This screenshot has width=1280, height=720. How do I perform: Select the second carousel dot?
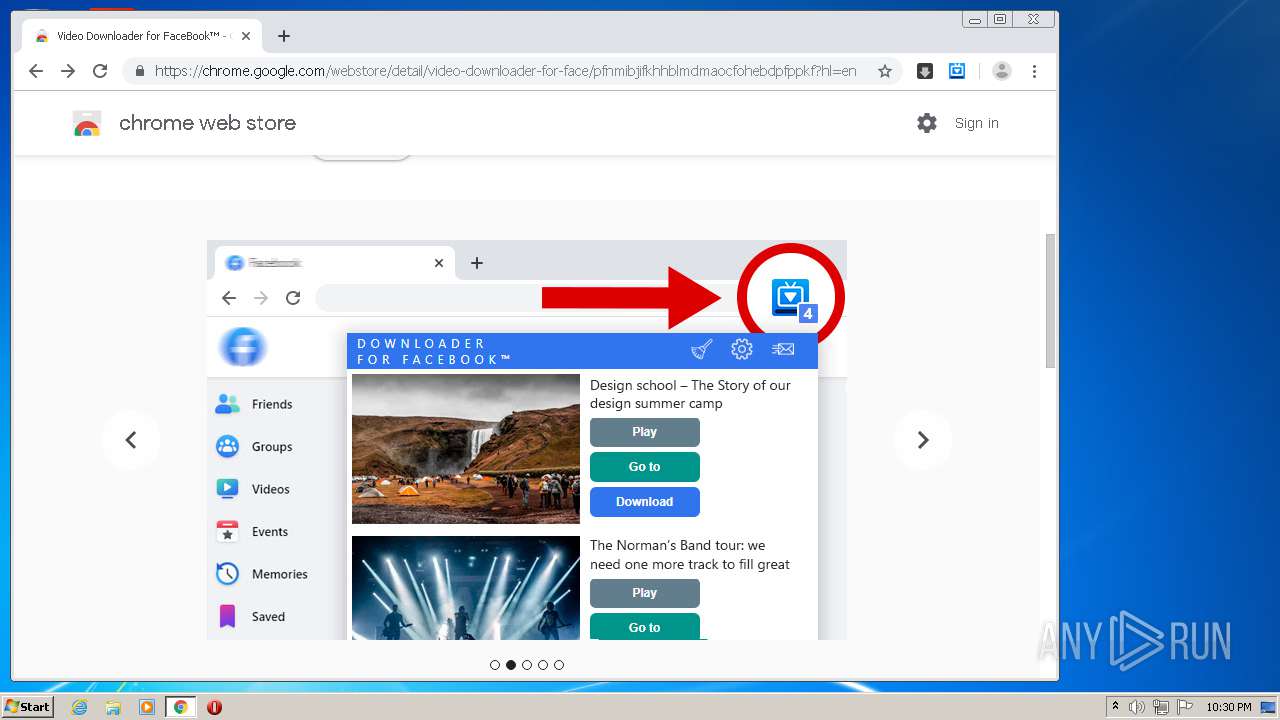point(511,665)
